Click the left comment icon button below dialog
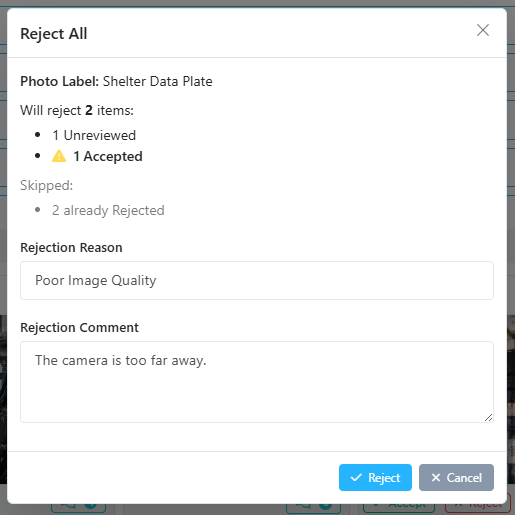This screenshot has height=515, width=515. (x=79, y=507)
